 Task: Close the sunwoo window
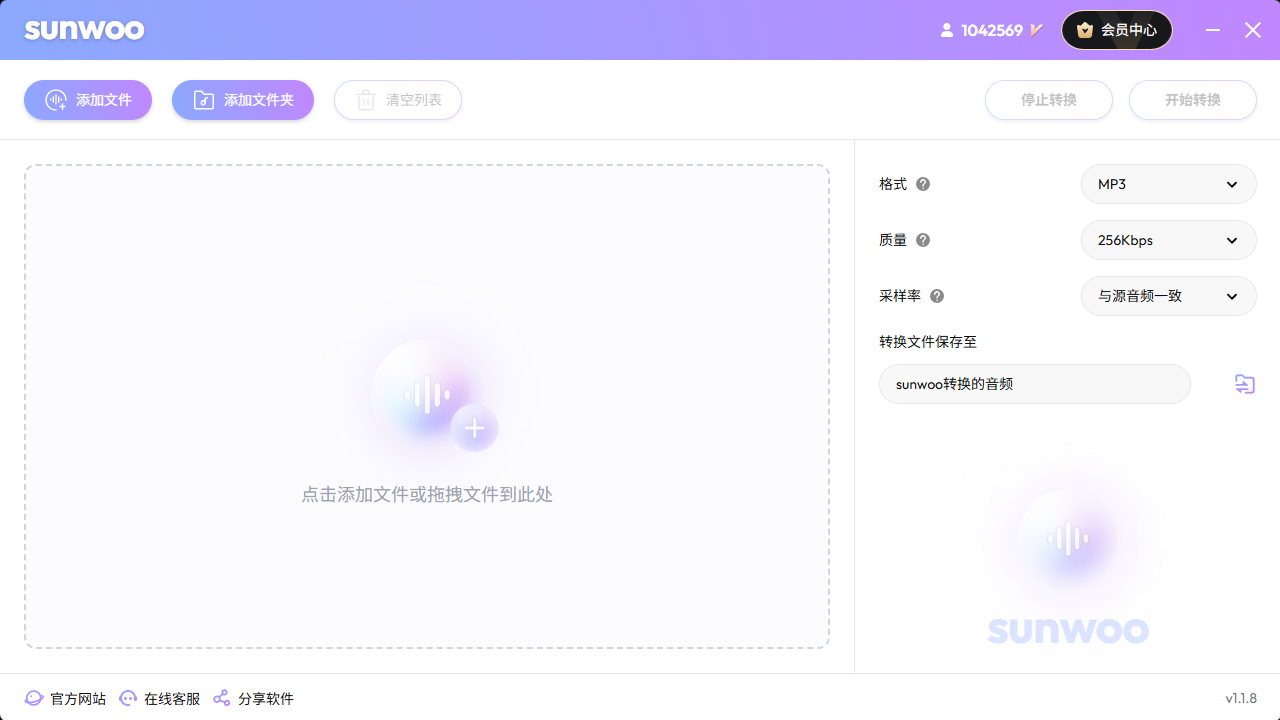pyautogui.click(x=1253, y=30)
